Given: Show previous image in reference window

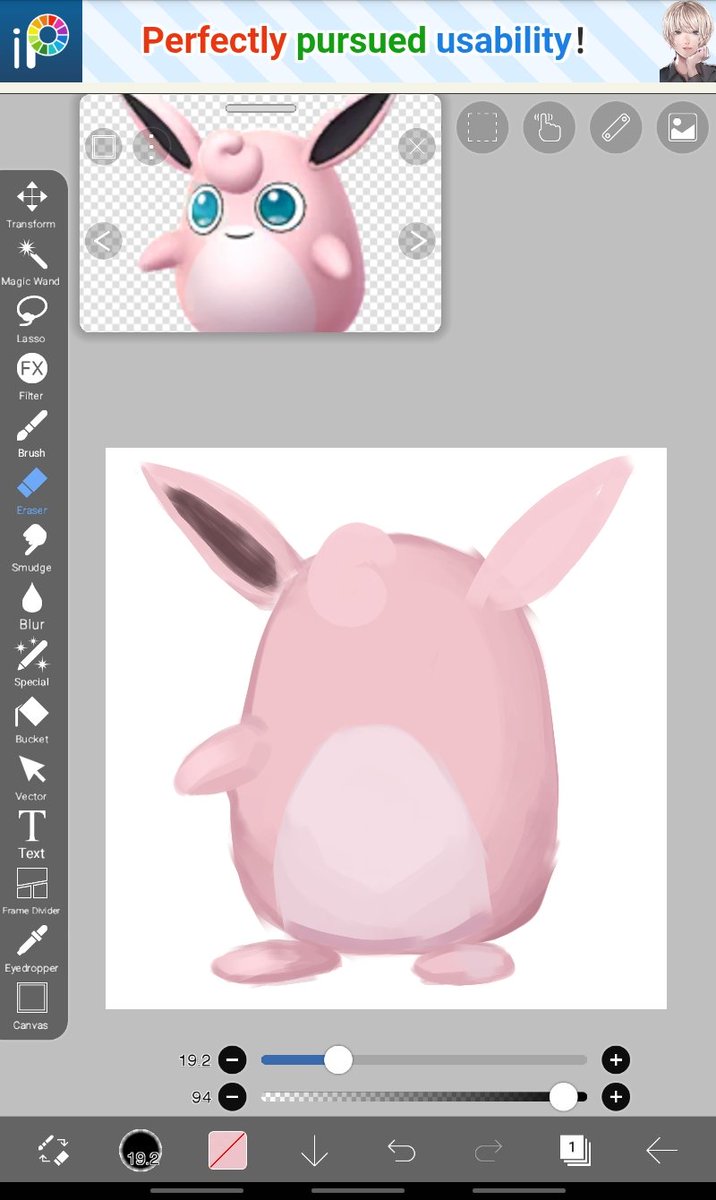Looking at the screenshot, I should click(x=104, y=240).
